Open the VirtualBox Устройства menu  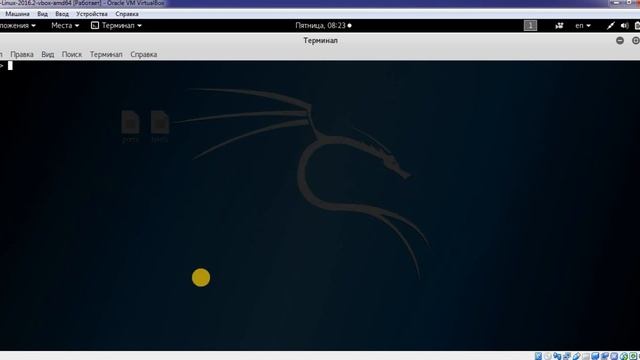coord(92,14)
